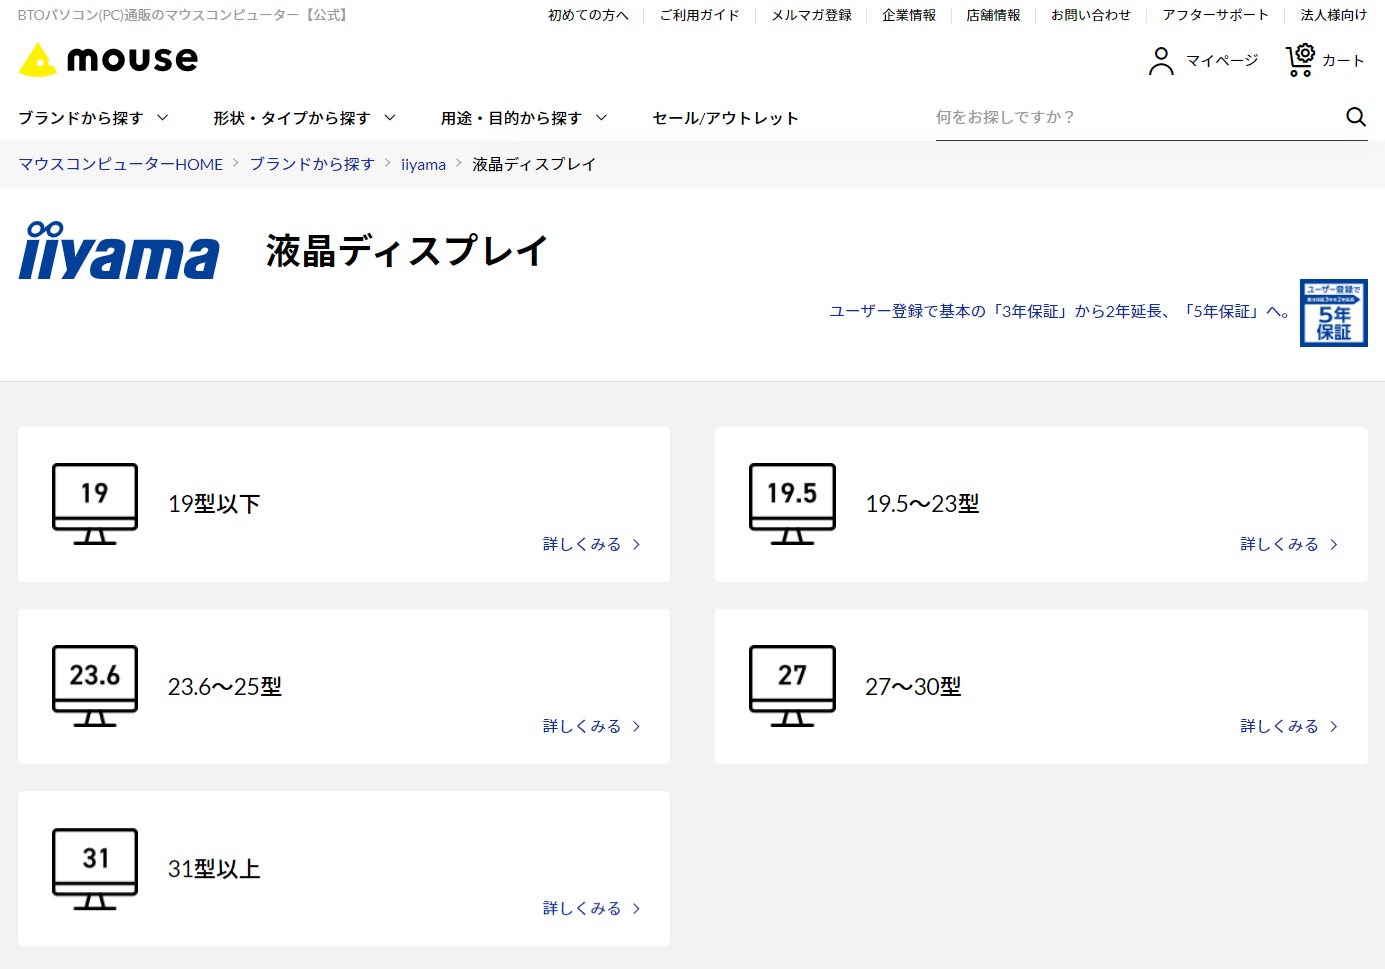
Task: Open アフターサポート in top bar
Action: click(x=1215, y=15)
